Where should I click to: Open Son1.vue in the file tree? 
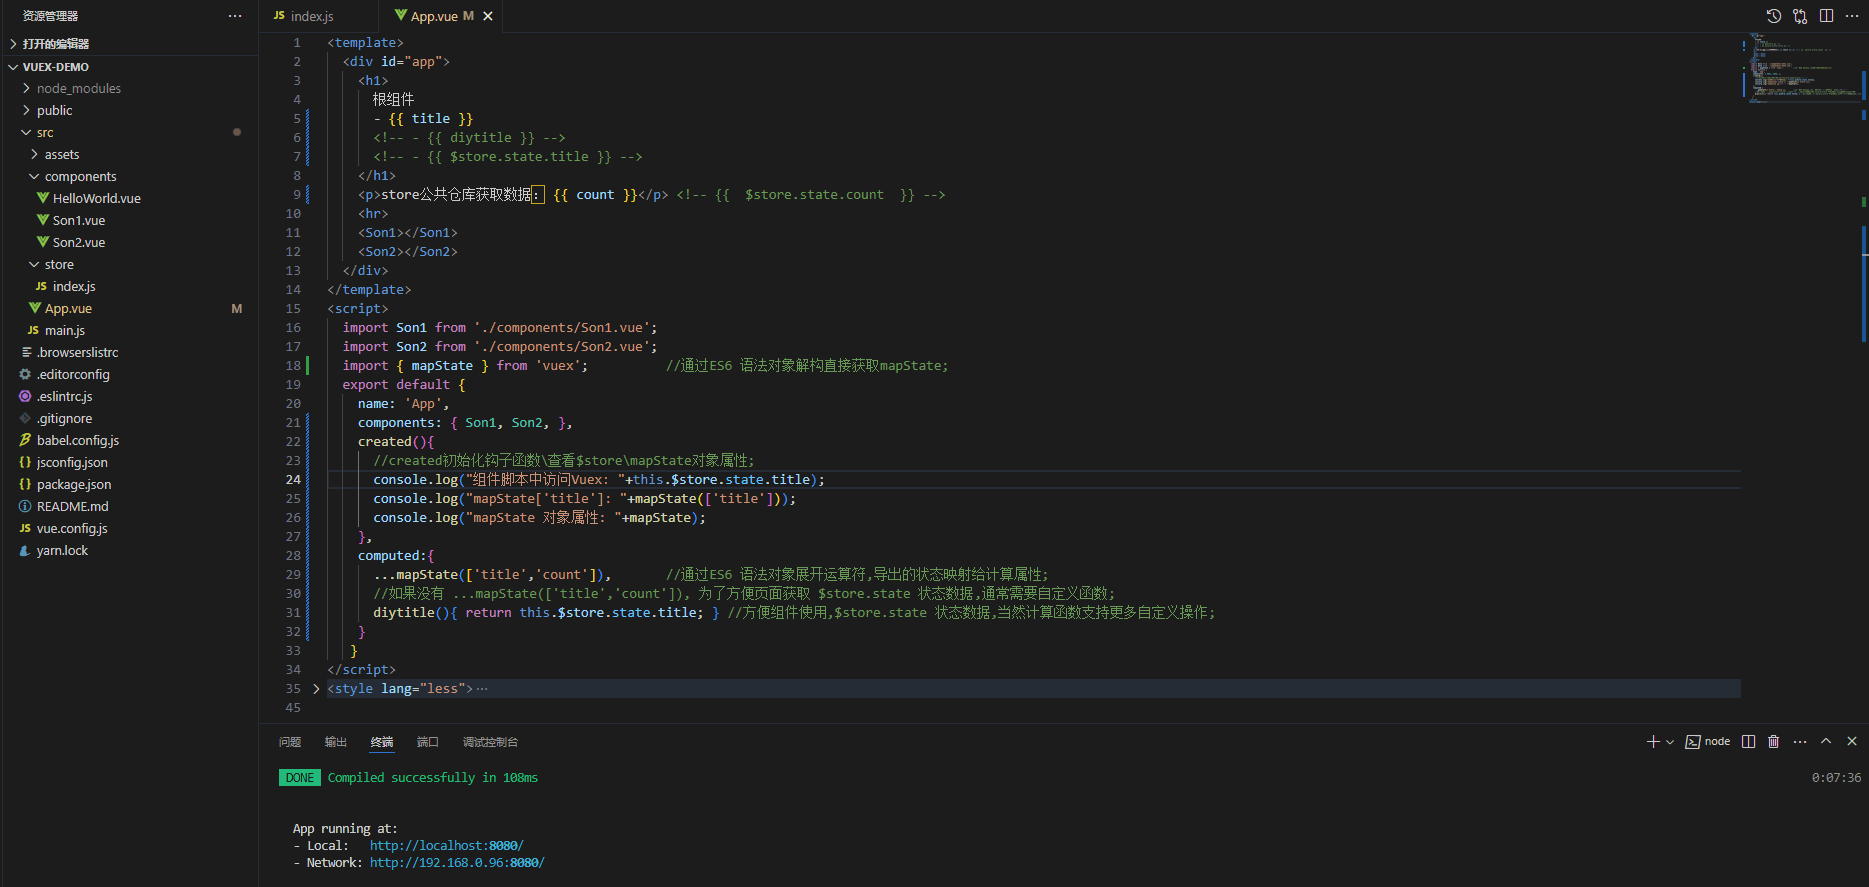click(x=130, y=221)
